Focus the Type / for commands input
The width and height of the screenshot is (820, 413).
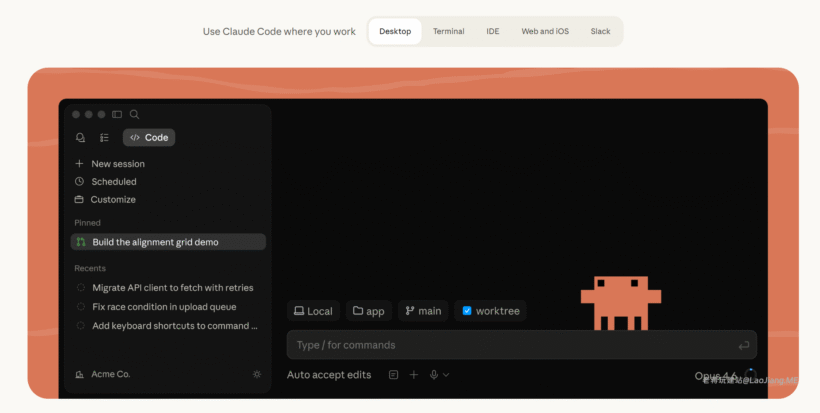point(521,345)
